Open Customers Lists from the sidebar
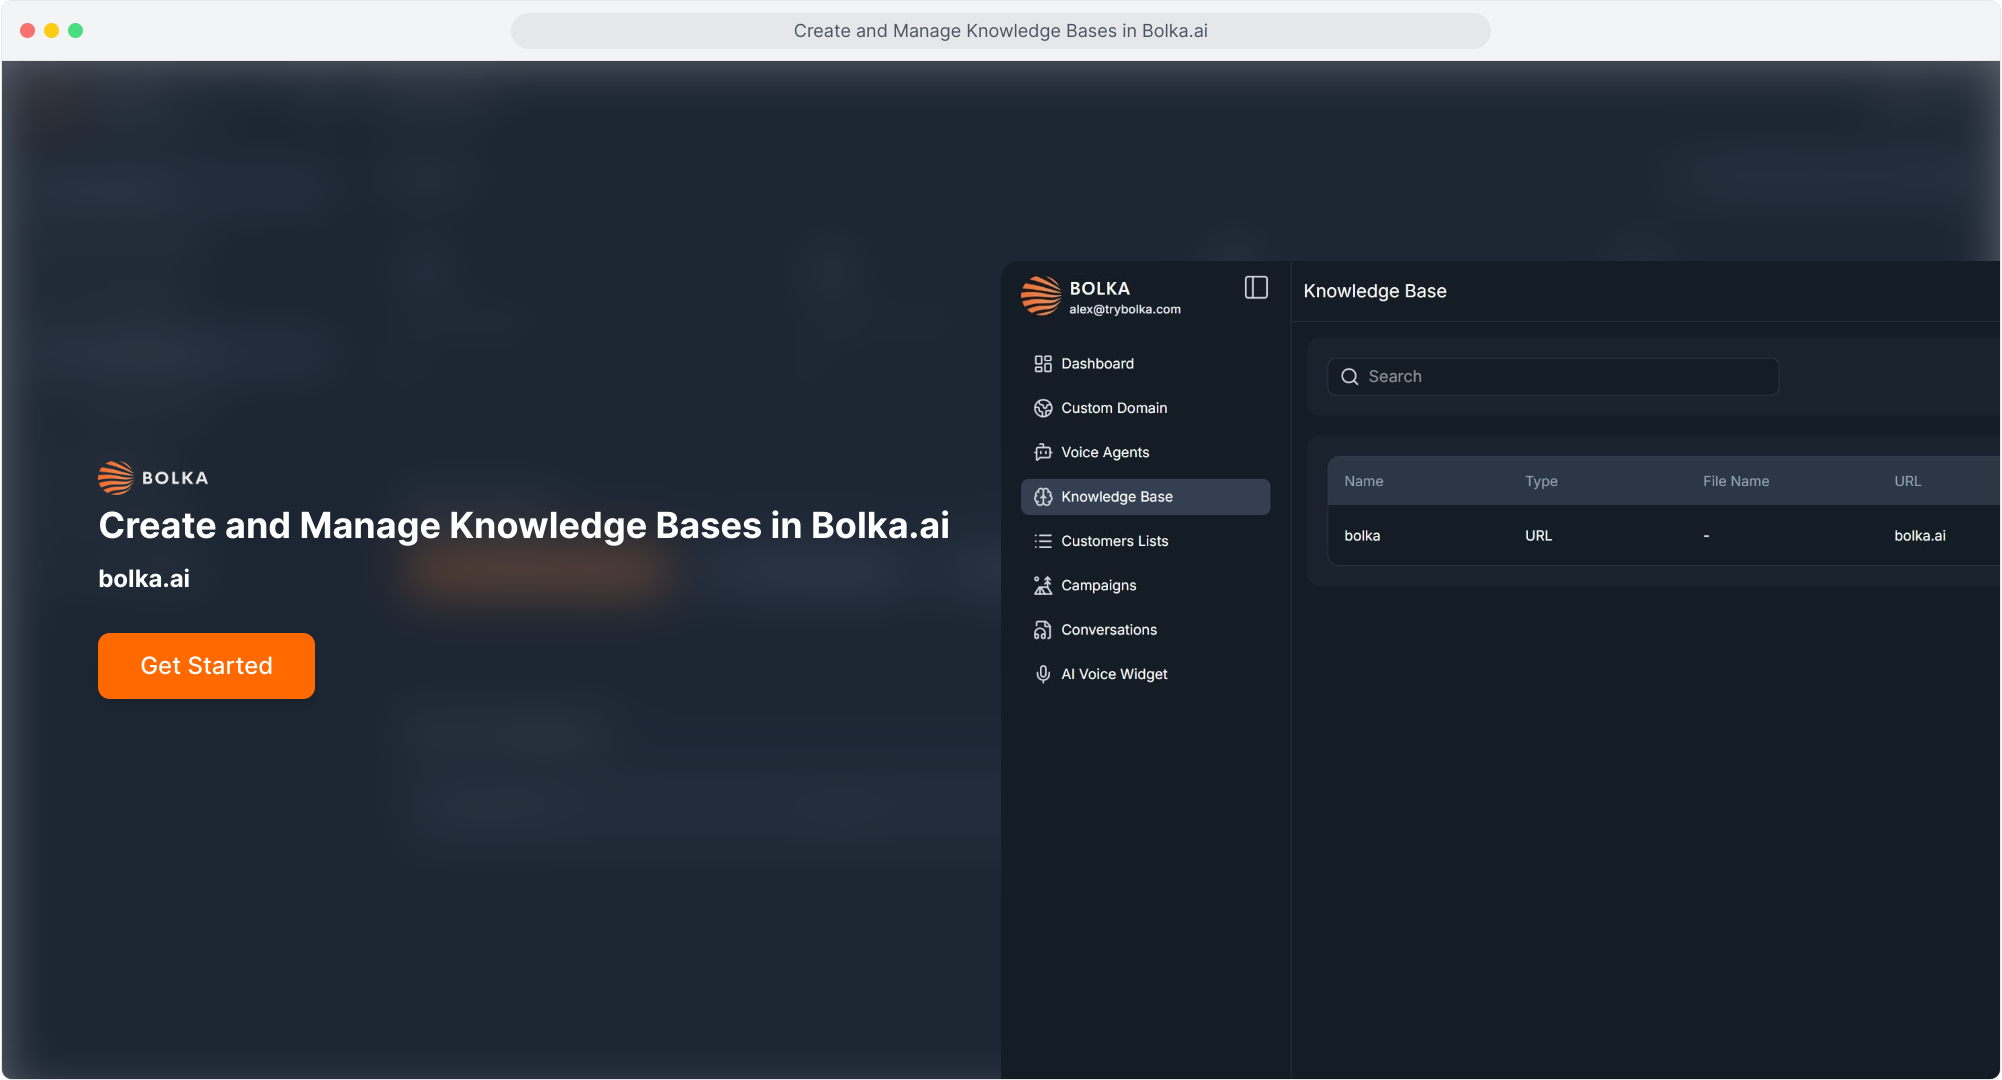This screenshot has width=2002, height=1080. tap(1114, 541)
